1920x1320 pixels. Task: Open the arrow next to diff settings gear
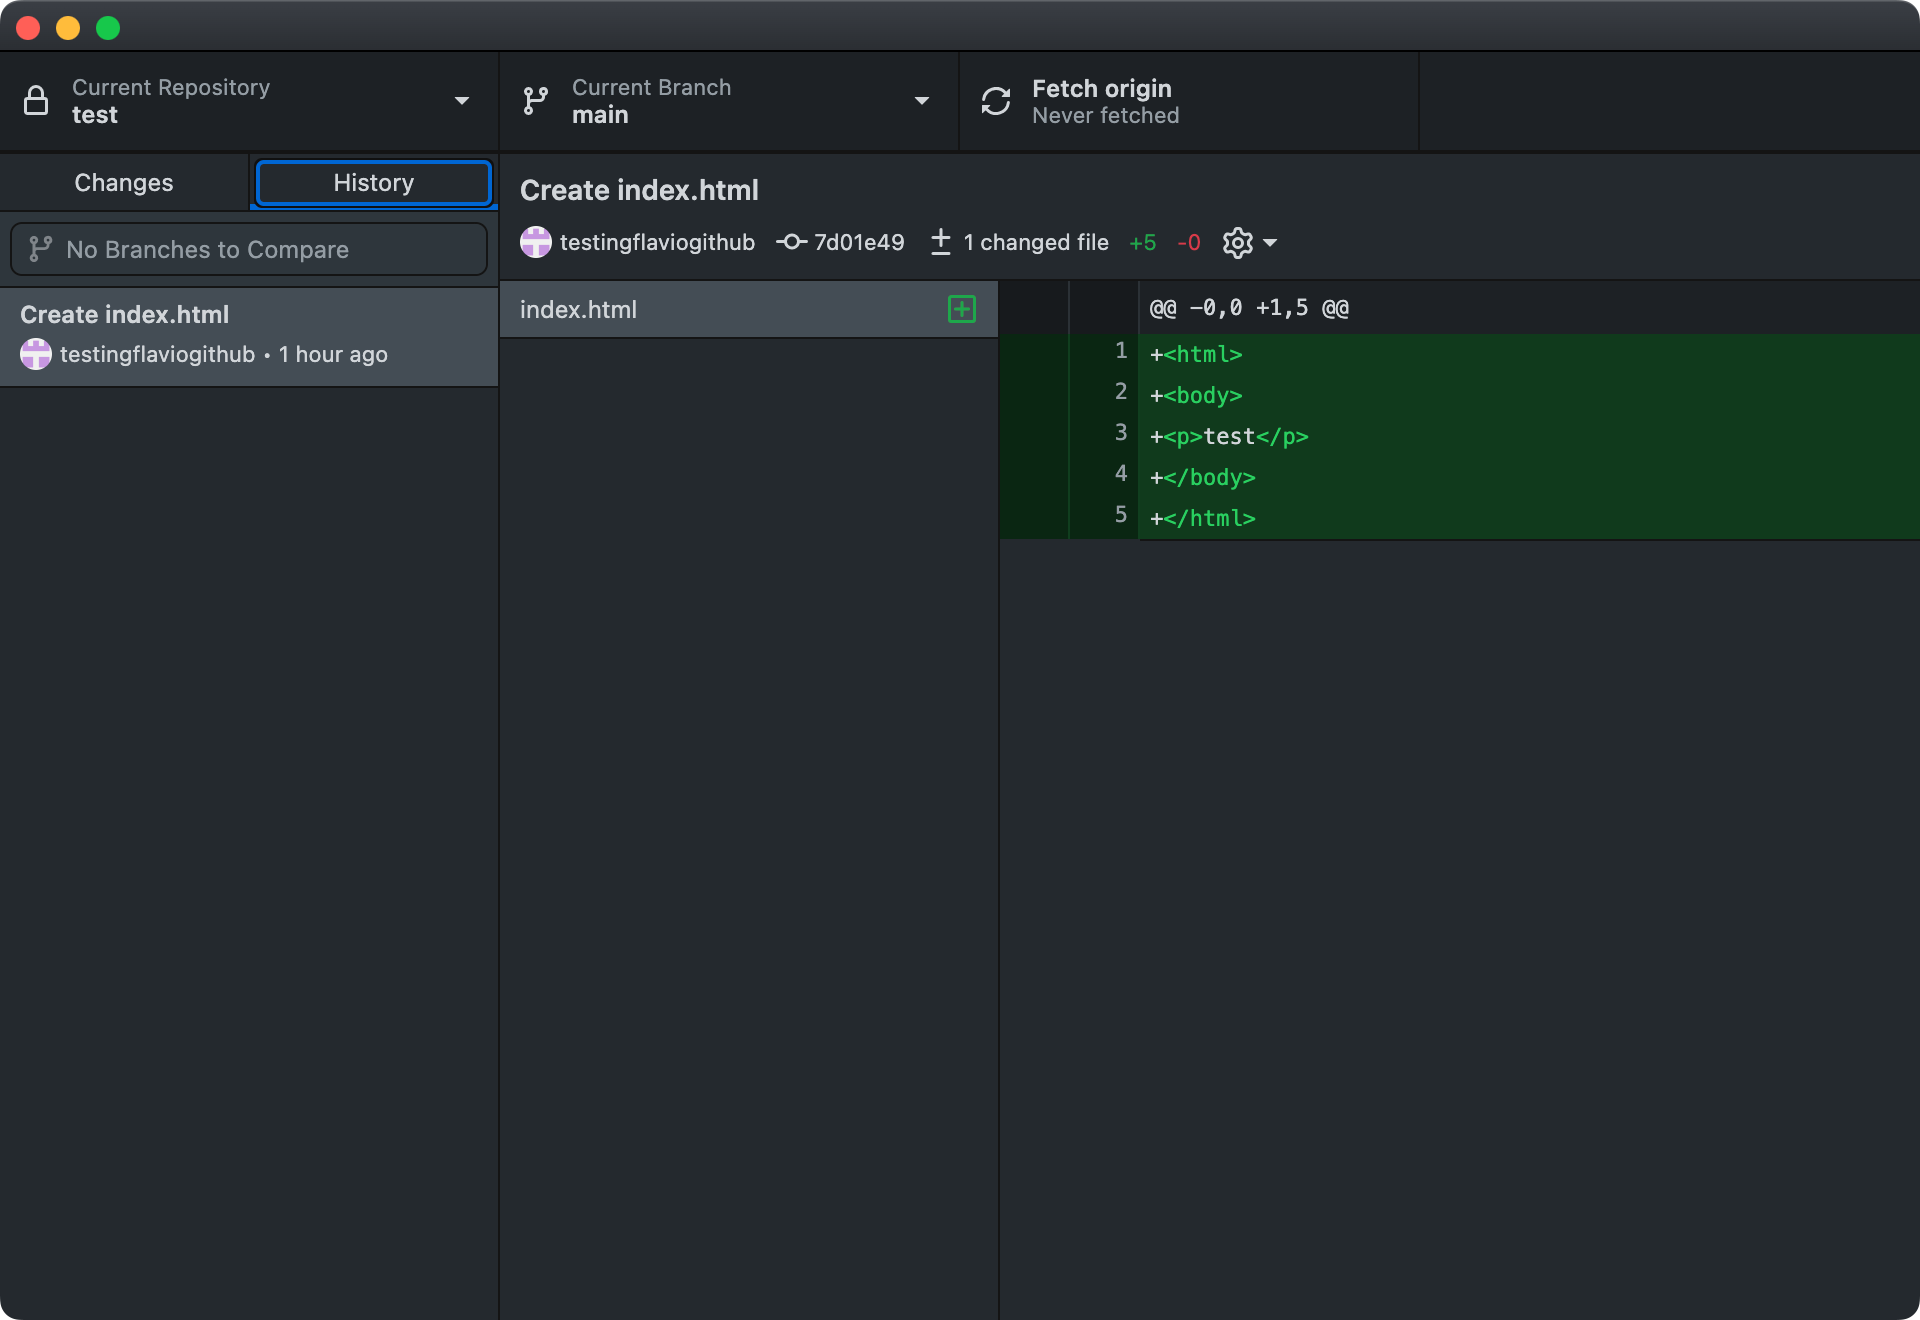(x=1270, y=242)
